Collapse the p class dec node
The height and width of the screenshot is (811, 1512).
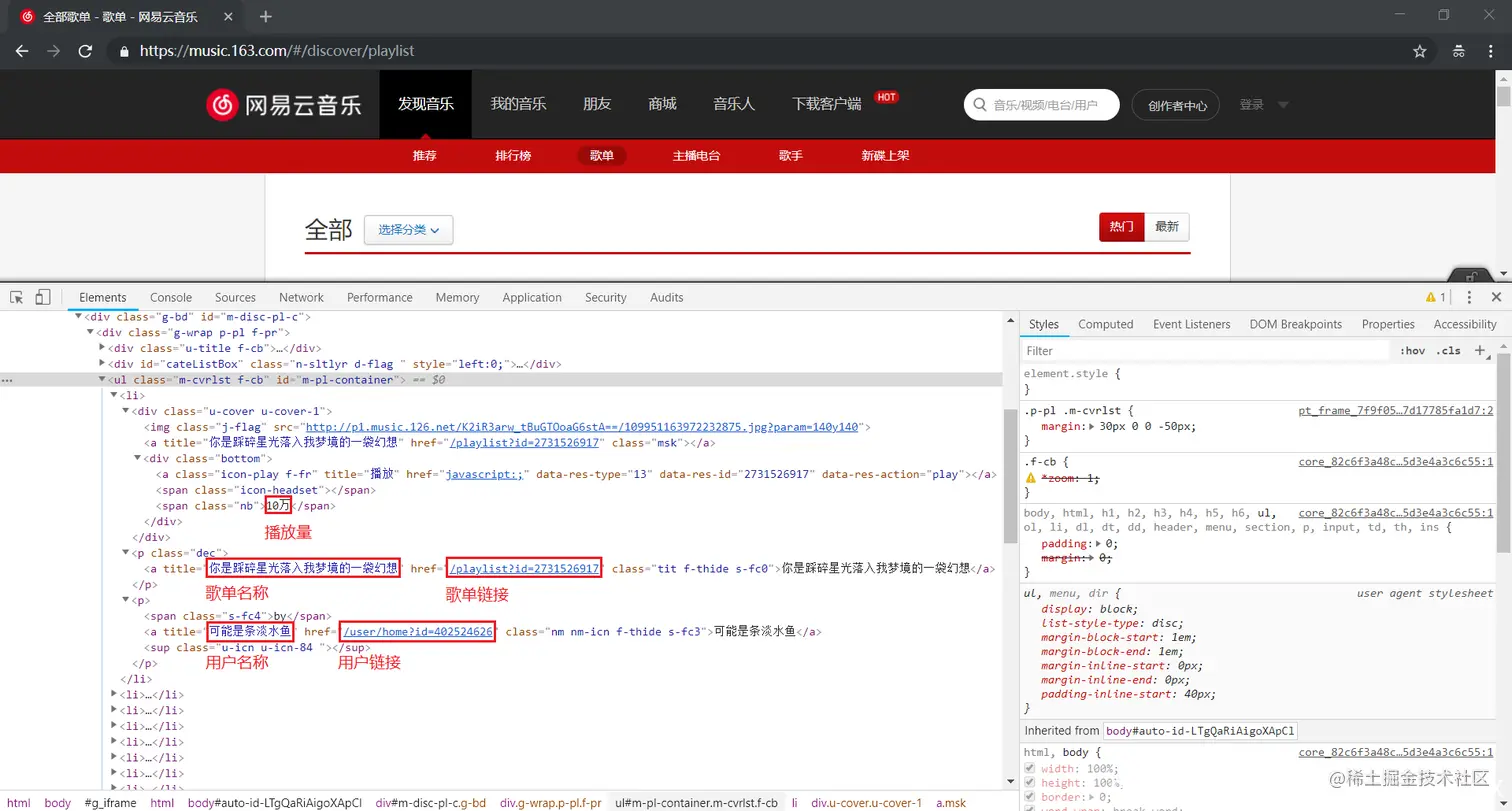point(126,553)
